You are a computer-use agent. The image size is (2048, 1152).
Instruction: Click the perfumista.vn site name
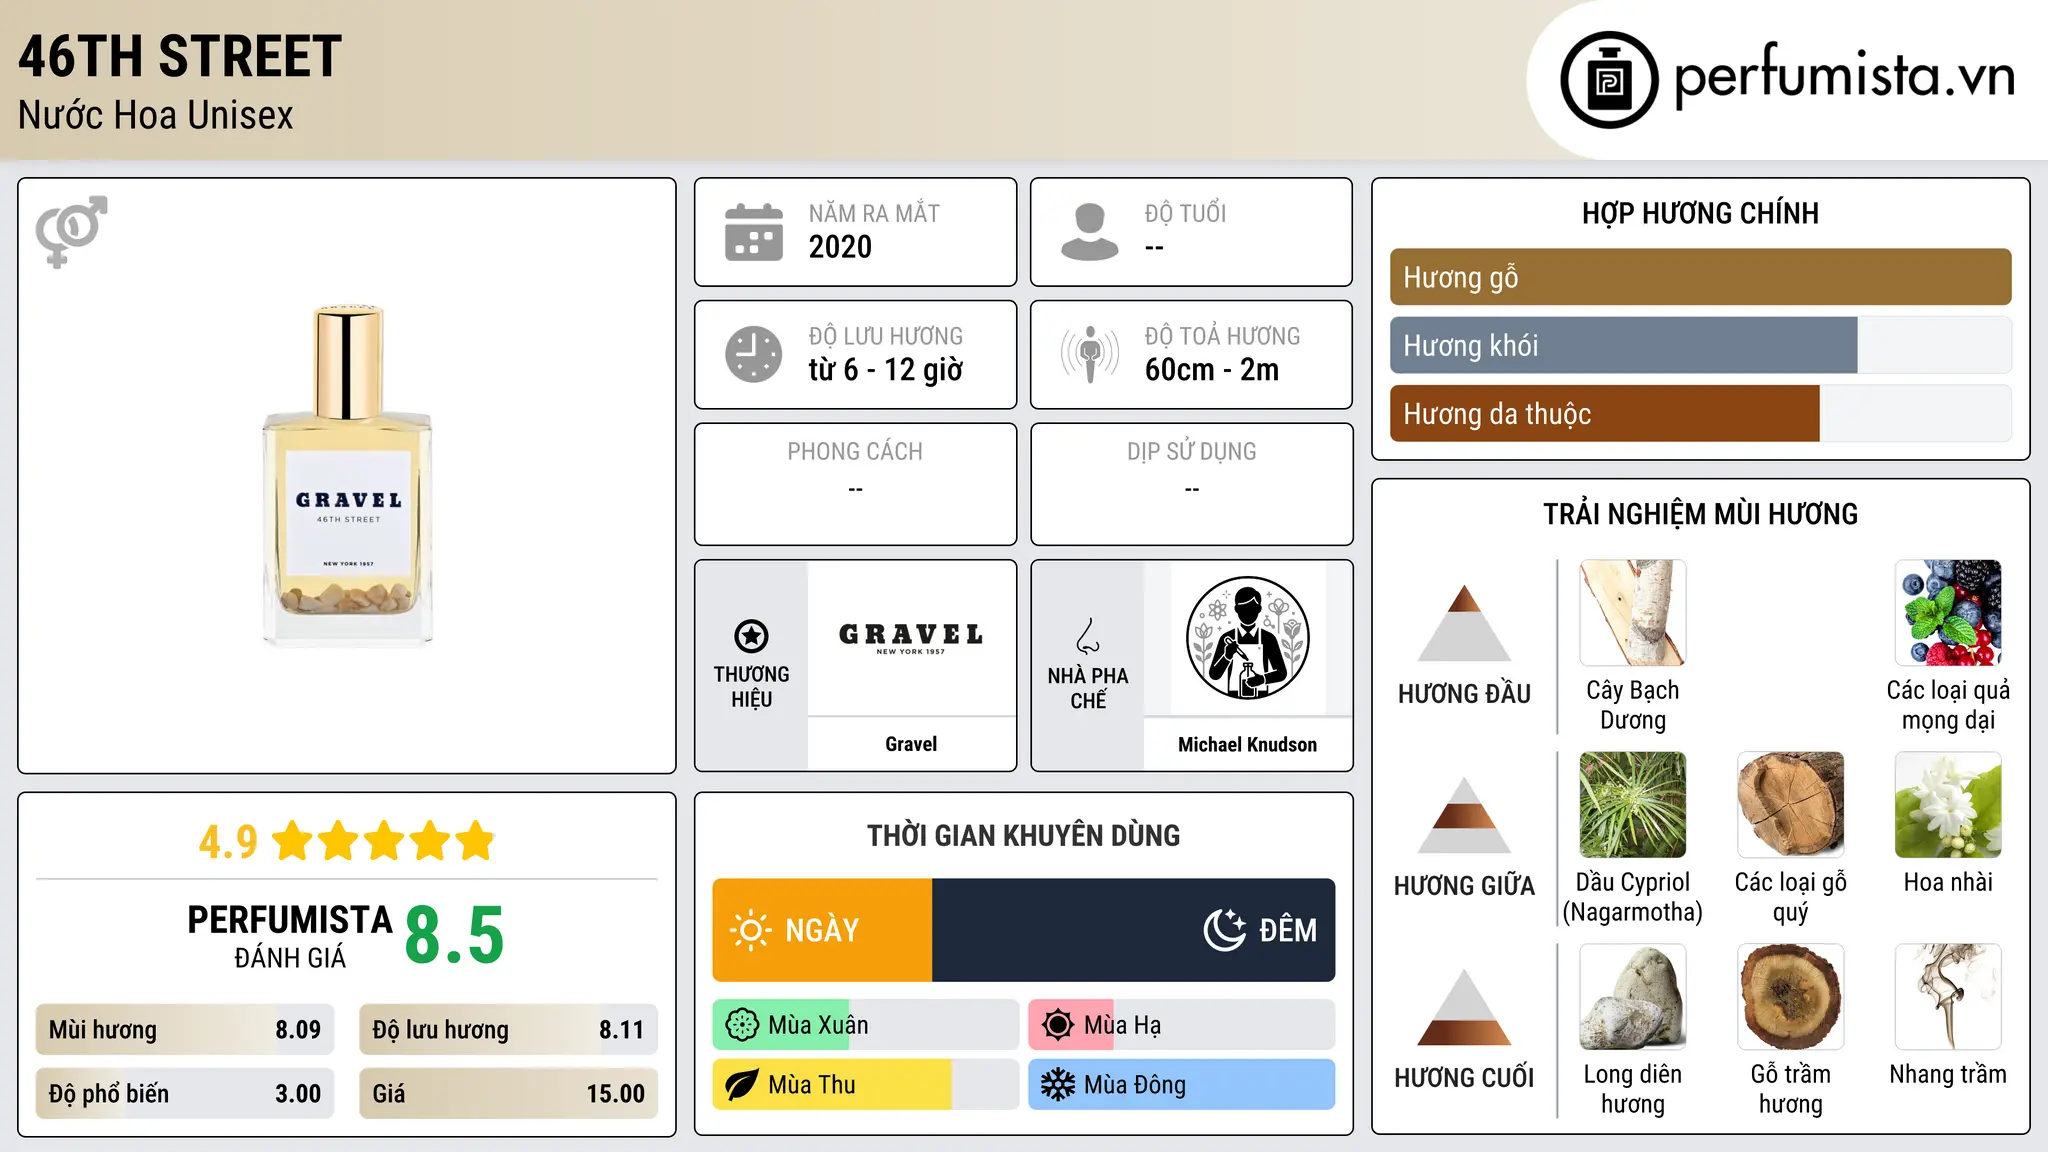click(1844, 78)
